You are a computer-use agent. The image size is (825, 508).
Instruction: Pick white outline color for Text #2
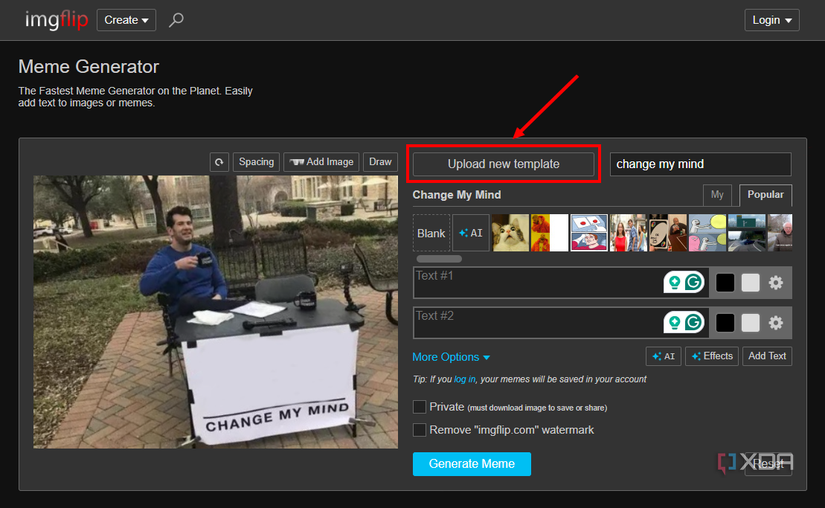[750, 323]
